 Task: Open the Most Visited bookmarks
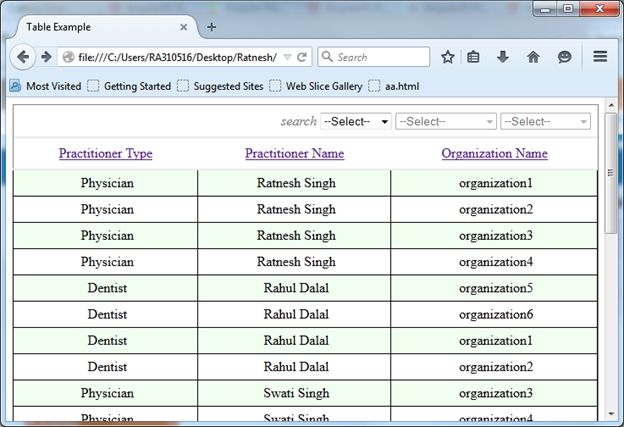tap(45, 86)
